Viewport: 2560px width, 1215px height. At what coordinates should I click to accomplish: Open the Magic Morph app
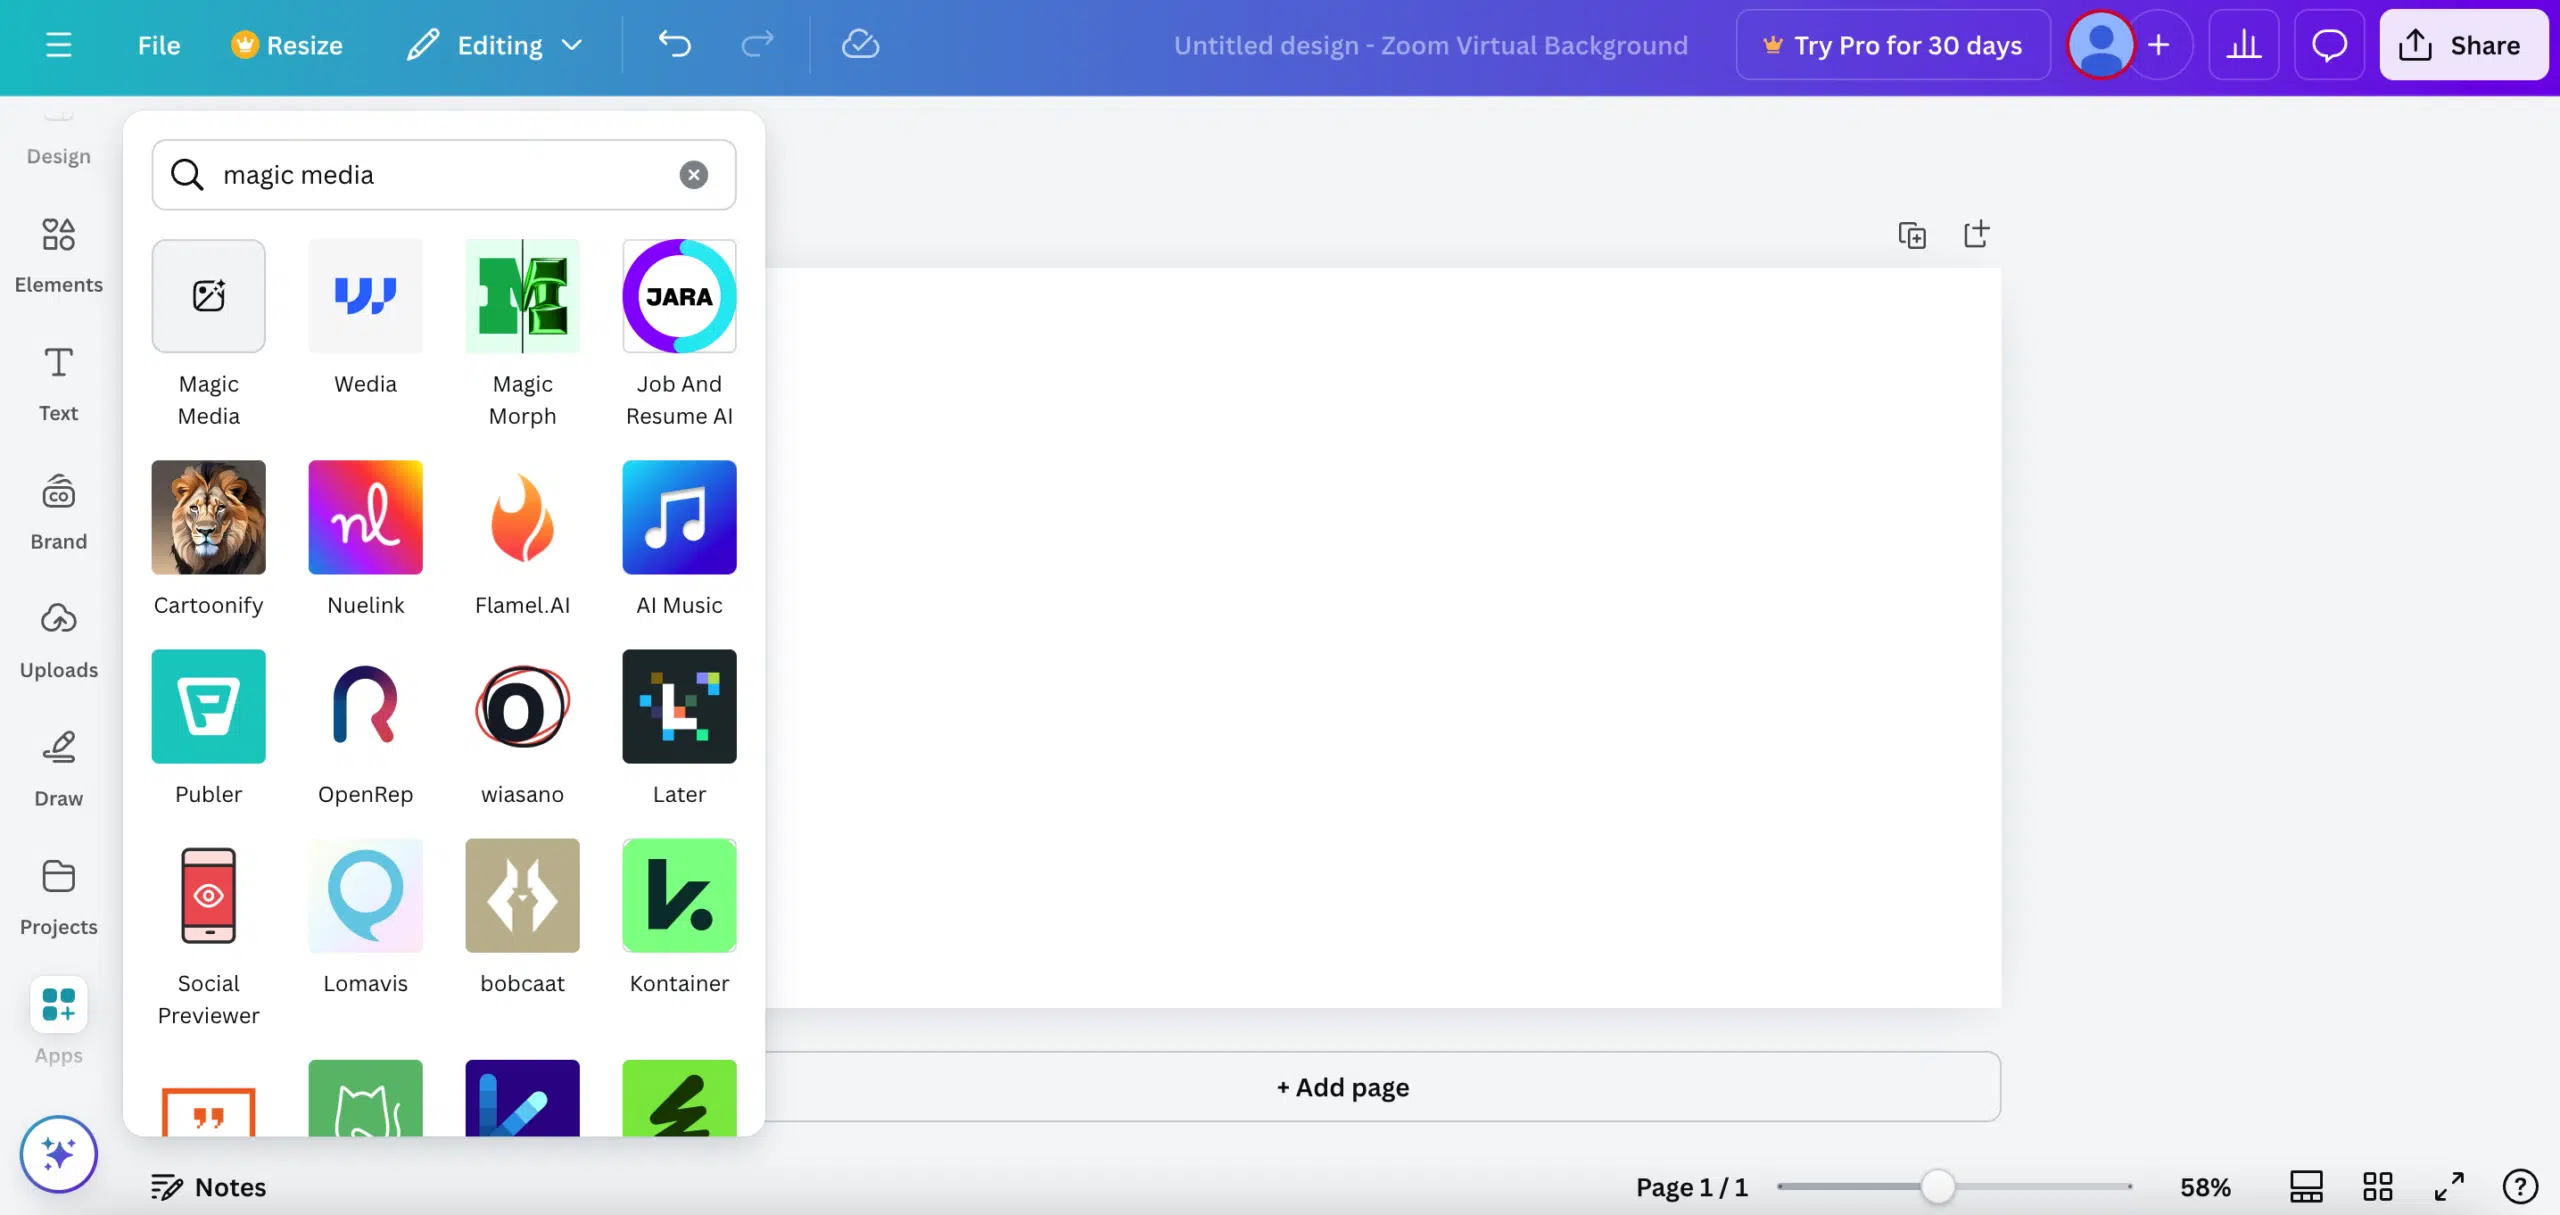coord(522,334)
